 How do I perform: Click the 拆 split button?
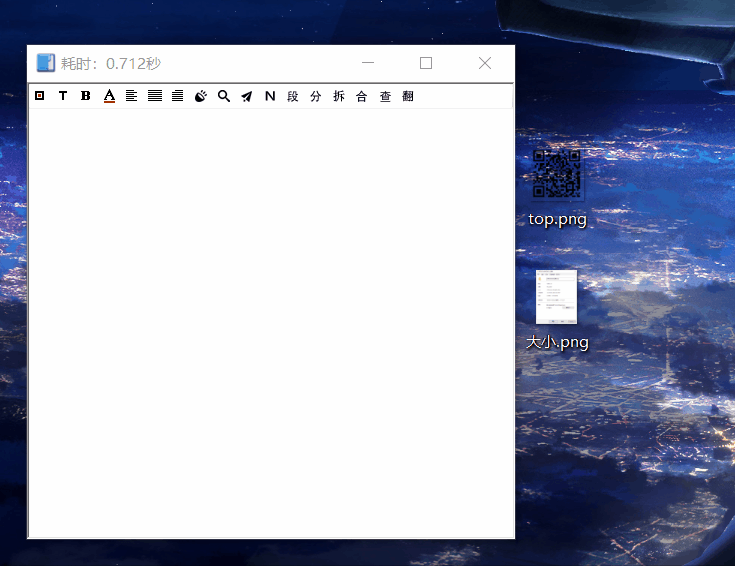(339, 96)
